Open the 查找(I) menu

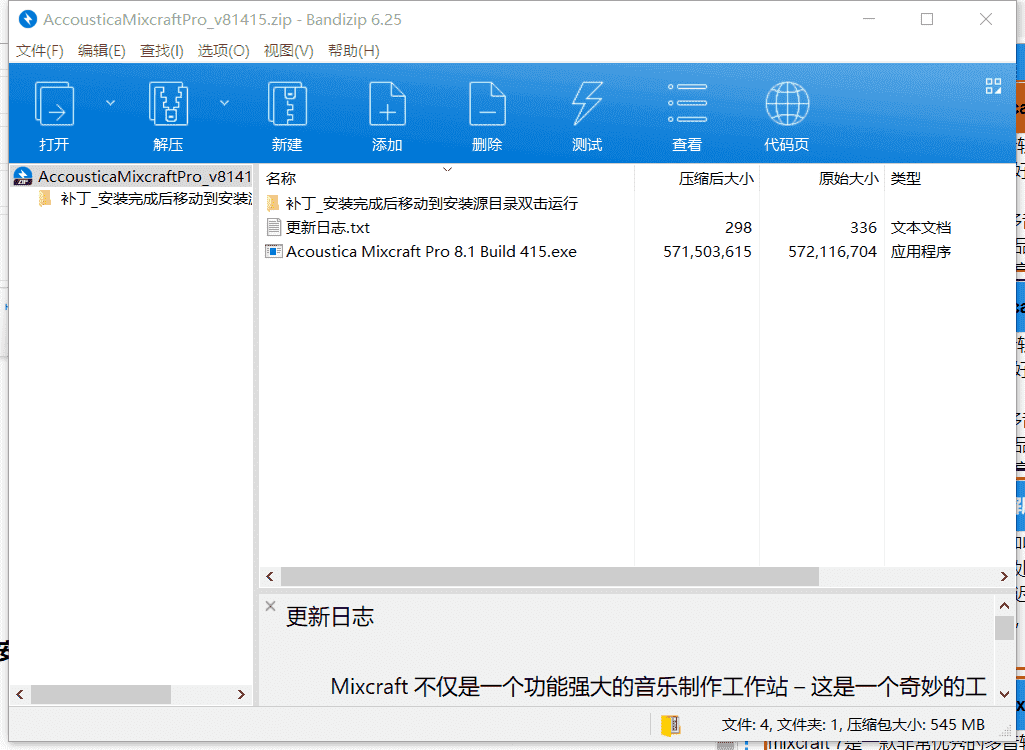pos(161,51)
